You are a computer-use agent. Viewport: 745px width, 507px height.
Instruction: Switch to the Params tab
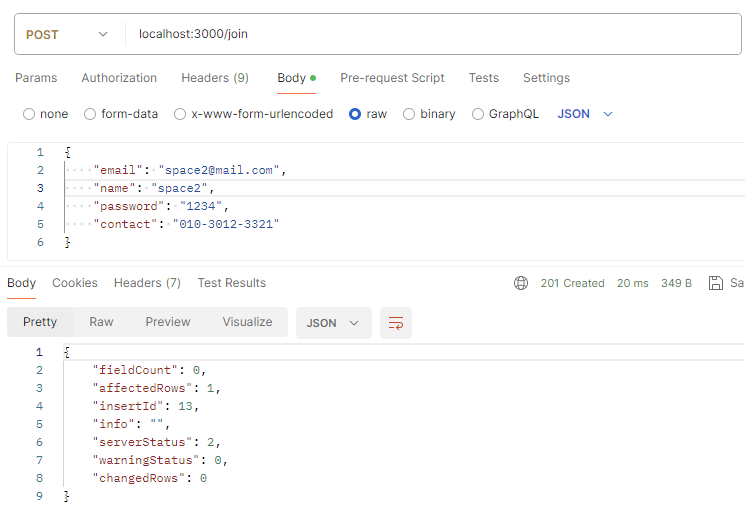(x=36, y=78)
